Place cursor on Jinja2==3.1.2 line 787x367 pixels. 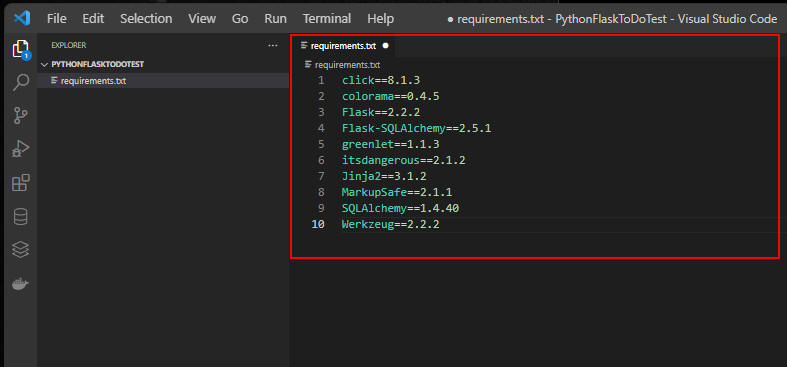point(384,177)
